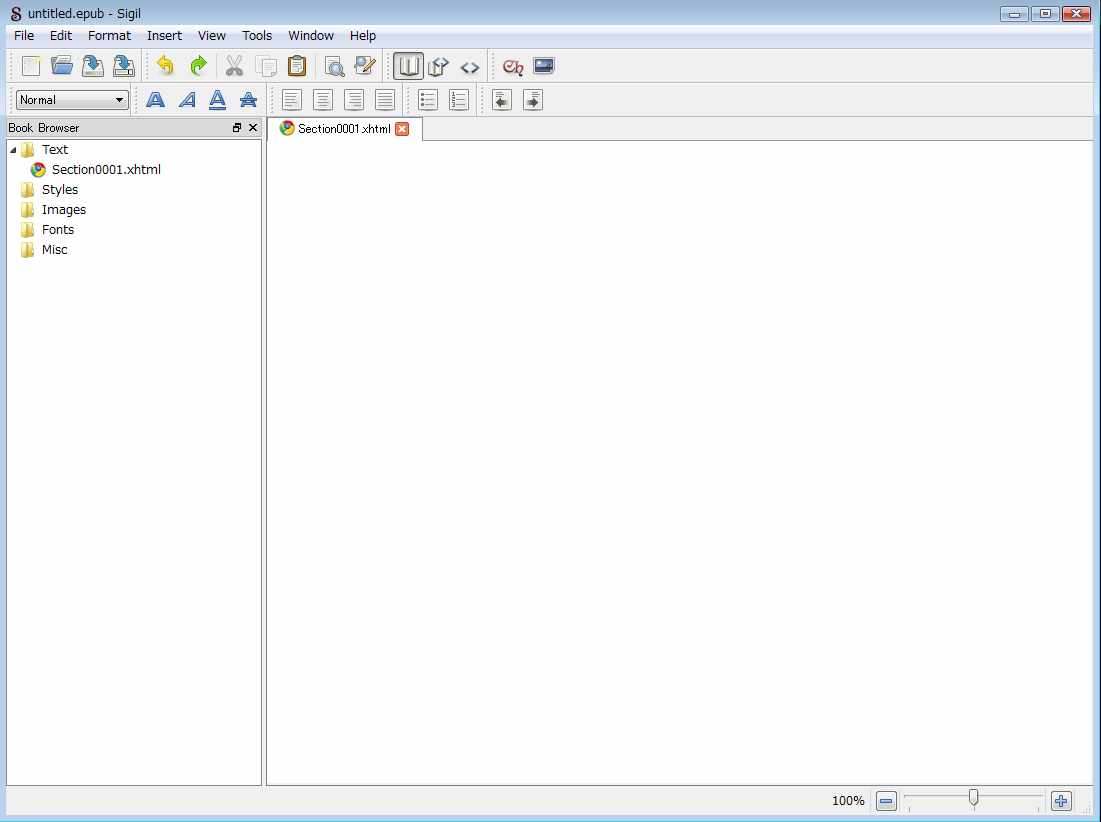Open the Meta Editor tool
Viewport: 1101px width, 822px height.
[365, 67]
